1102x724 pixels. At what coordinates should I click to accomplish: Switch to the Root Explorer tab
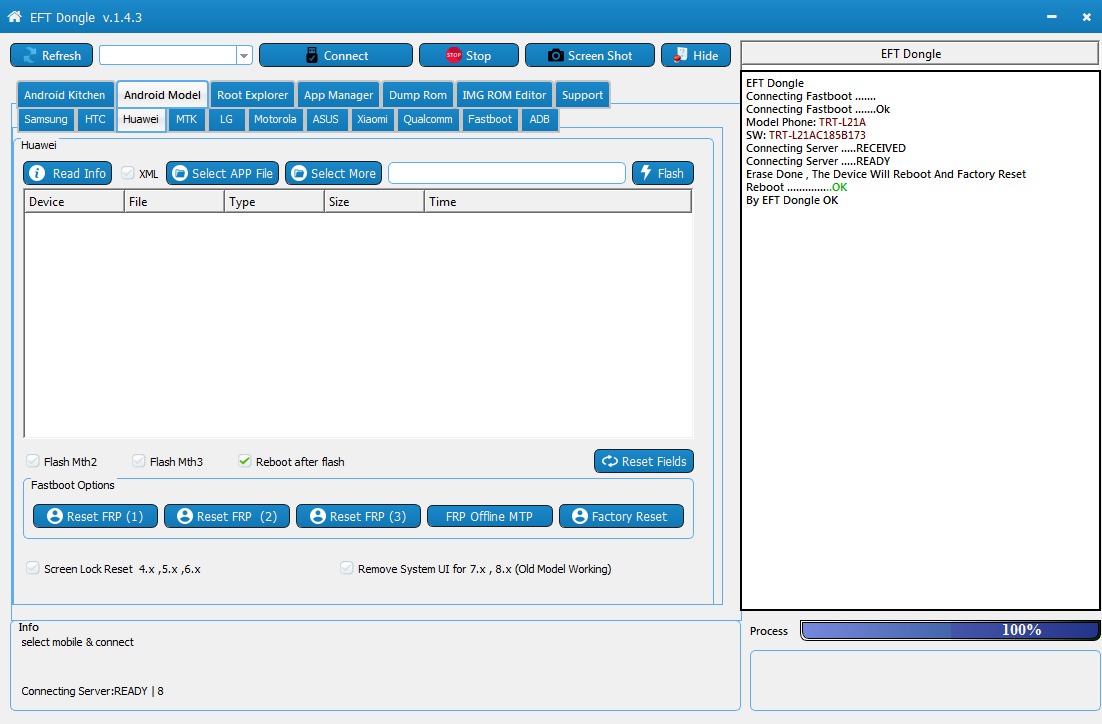(x=252, y=95)
